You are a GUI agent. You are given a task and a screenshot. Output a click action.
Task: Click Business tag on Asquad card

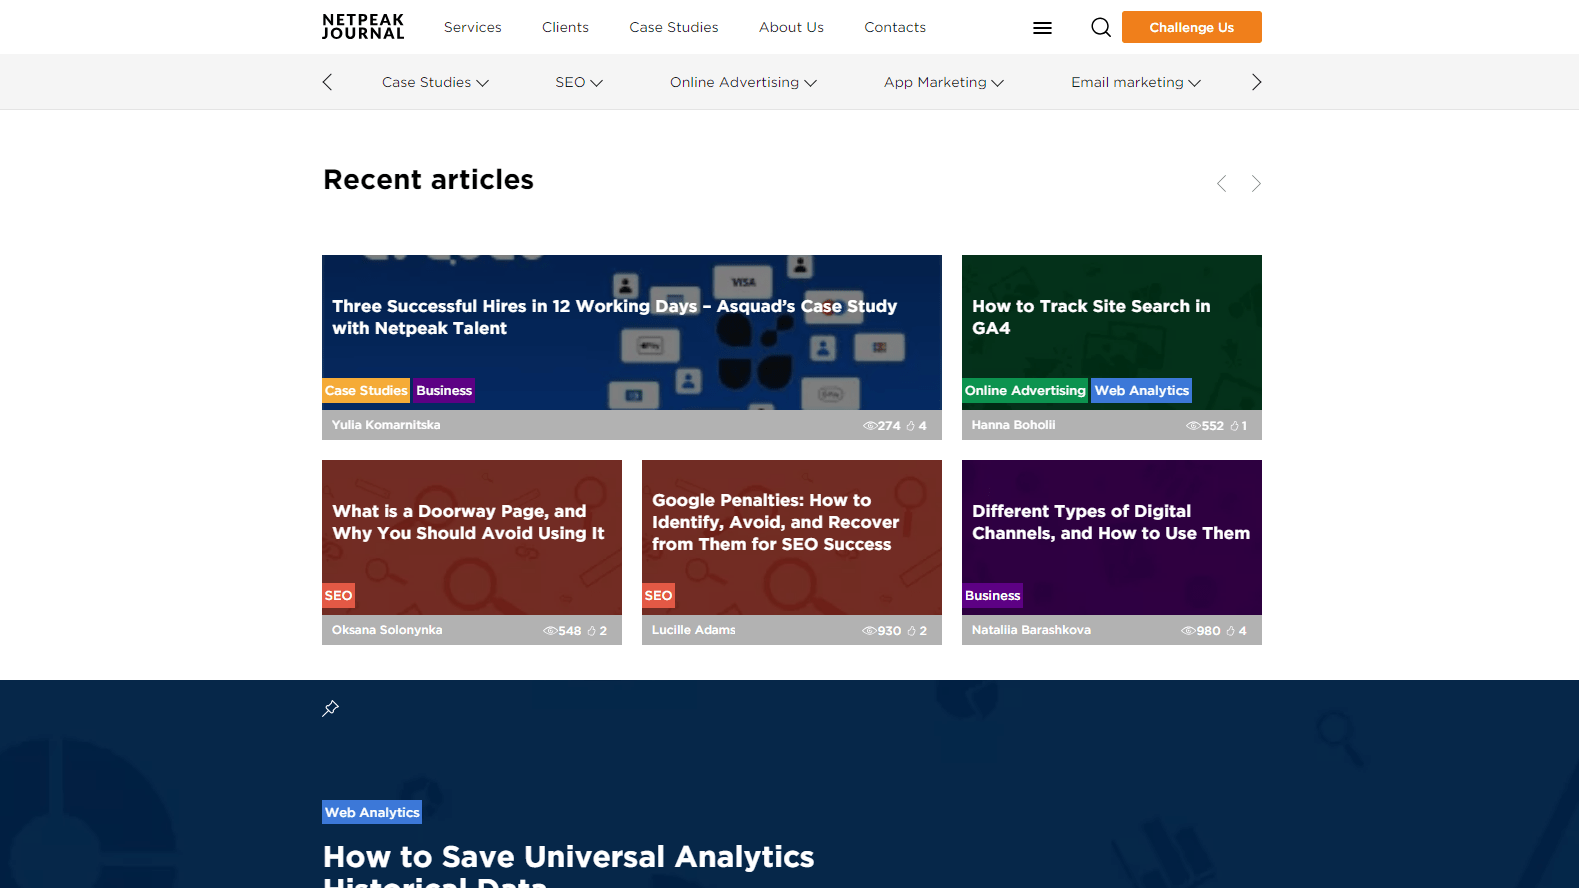444,390
